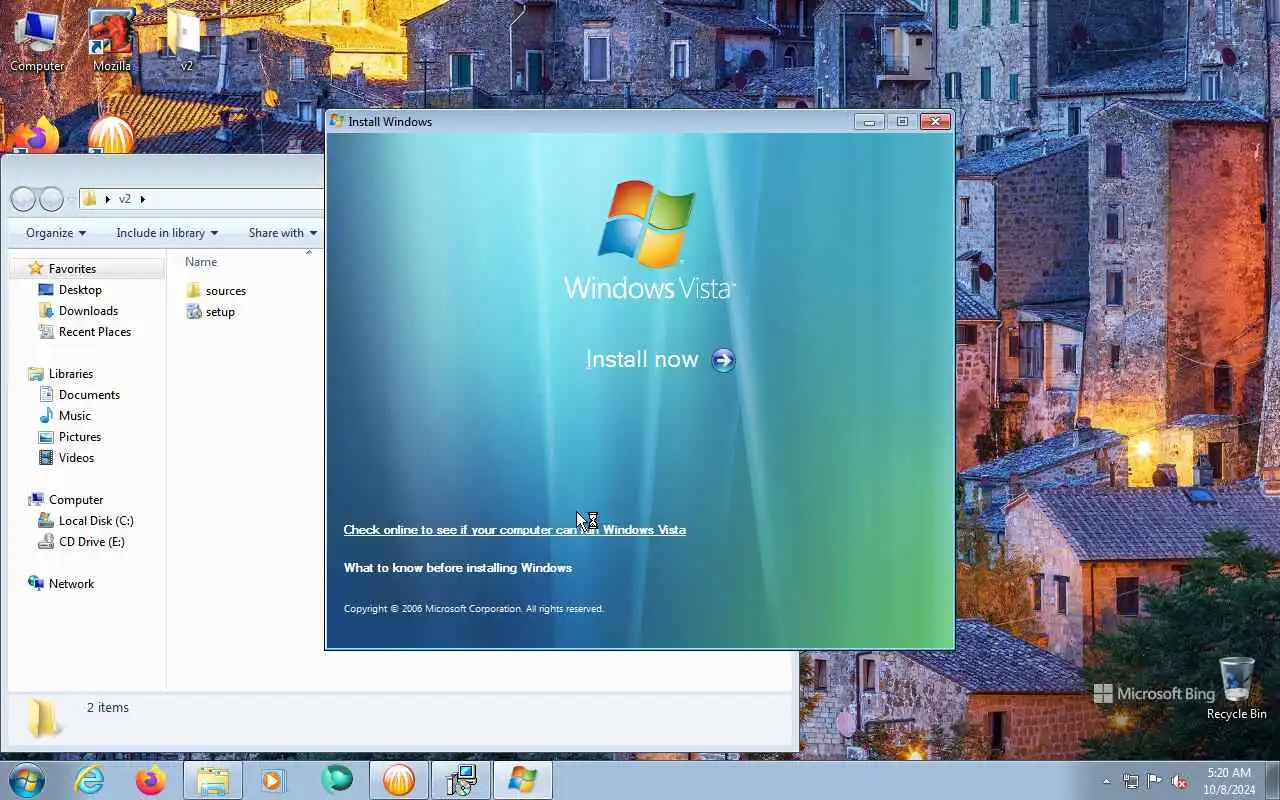This screenshot has width=1280, height=800.
Task: Open the Windows Start menu orb
Action: [x=26, y=779]
